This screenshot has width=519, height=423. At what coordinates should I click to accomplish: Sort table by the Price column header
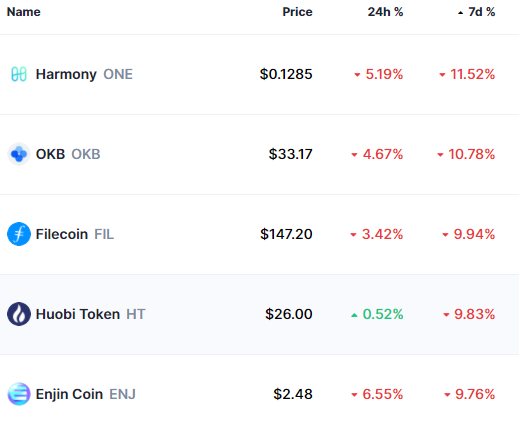[x=297, y=12]
